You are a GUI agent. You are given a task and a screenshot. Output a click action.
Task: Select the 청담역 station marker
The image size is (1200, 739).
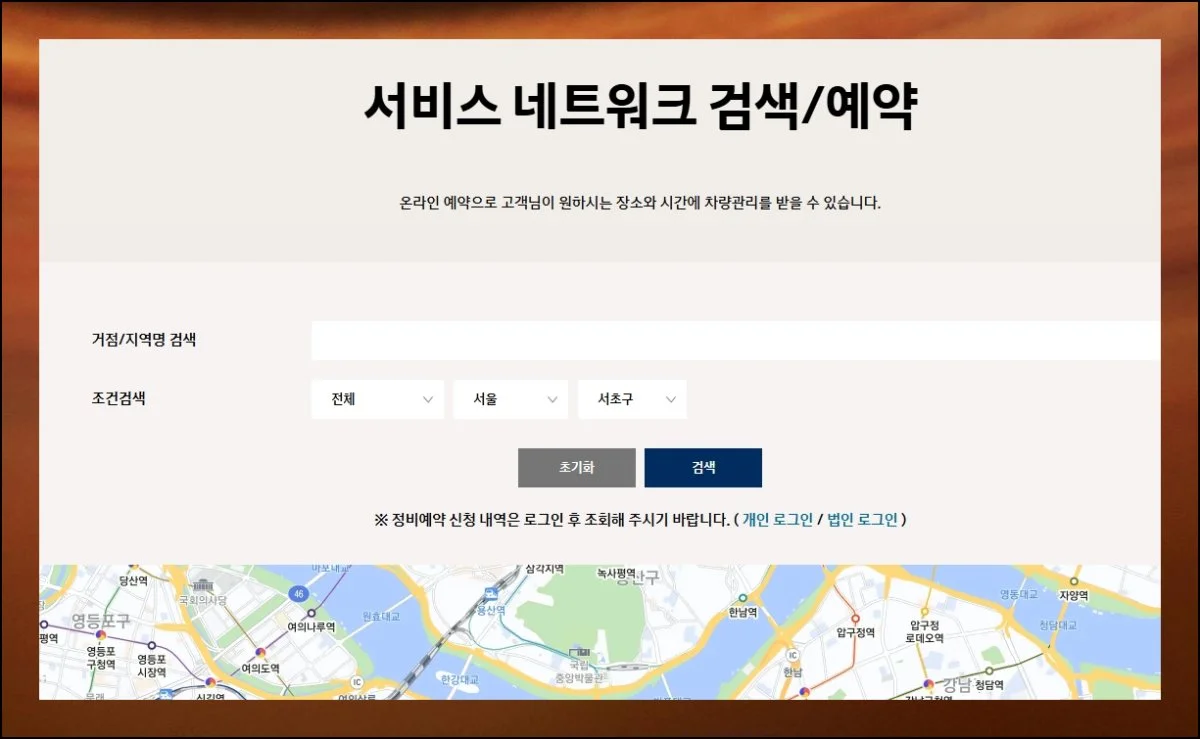[988, 671]
